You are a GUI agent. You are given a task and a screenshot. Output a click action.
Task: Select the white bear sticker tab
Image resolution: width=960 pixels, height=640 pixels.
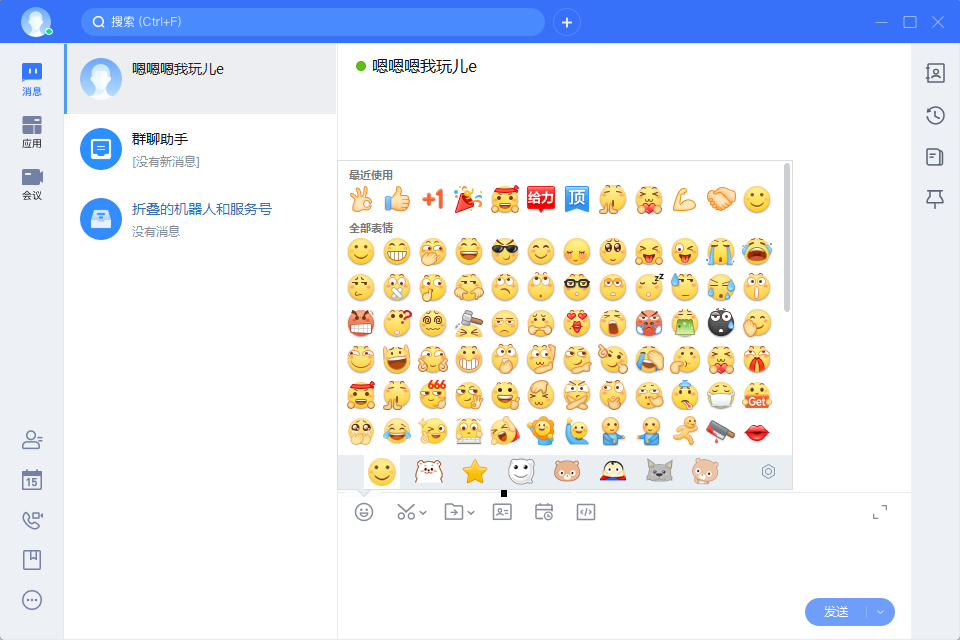coord(429,472)
